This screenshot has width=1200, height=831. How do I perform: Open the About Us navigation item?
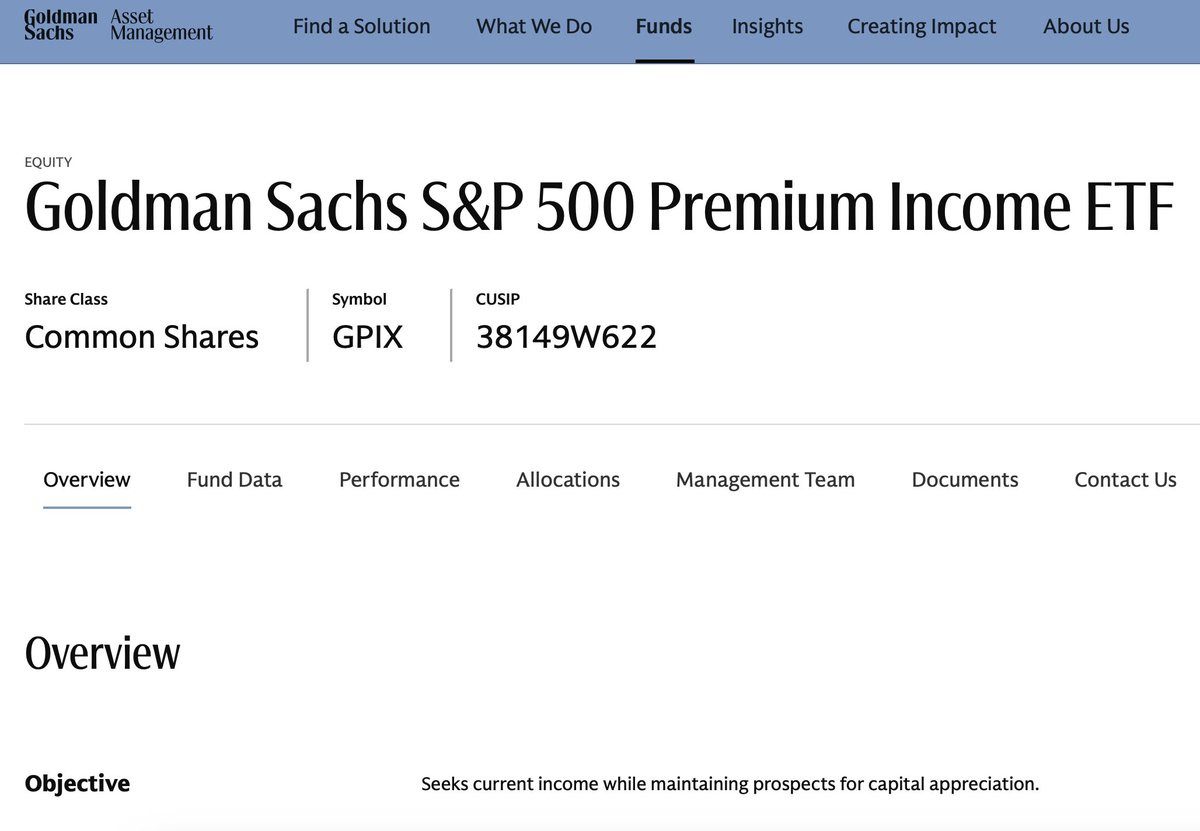pos(1086,27)
